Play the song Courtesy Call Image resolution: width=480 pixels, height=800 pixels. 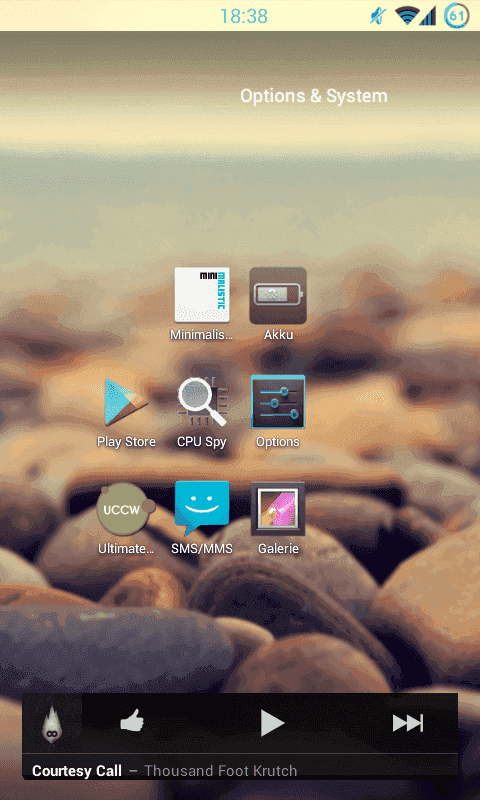click(272, 723)
